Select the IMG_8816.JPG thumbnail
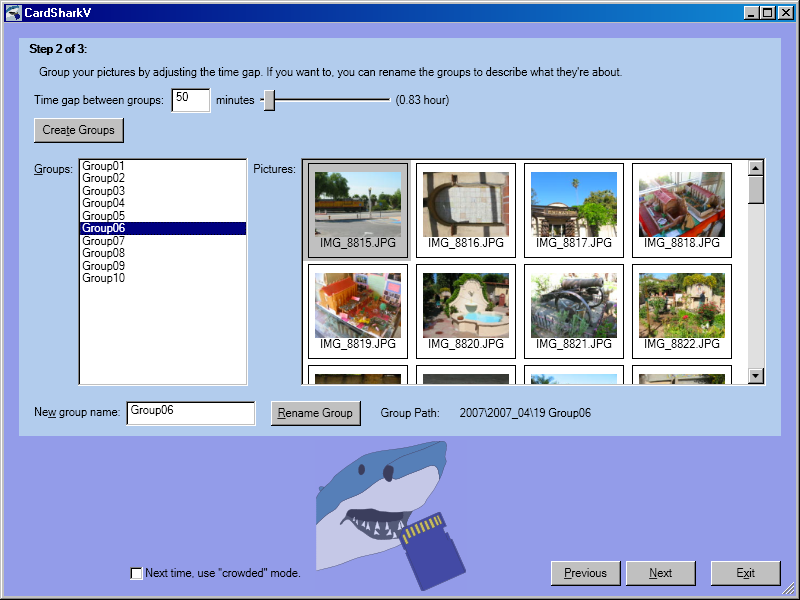 pos(466,210)
